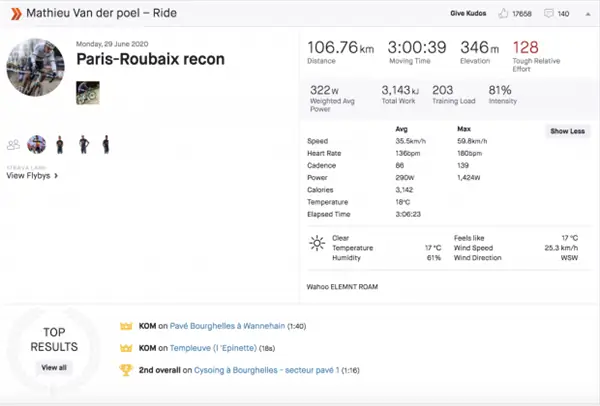Click the wind direction value WSW
Screen dimensions: 600x406
pyautogui.click(x=569, y=258)
